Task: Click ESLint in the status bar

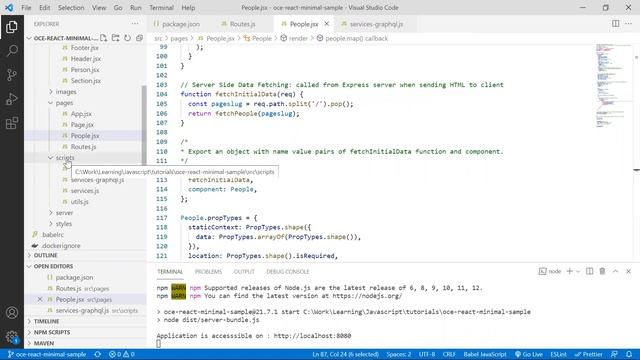Action: [x=558, y=354]
